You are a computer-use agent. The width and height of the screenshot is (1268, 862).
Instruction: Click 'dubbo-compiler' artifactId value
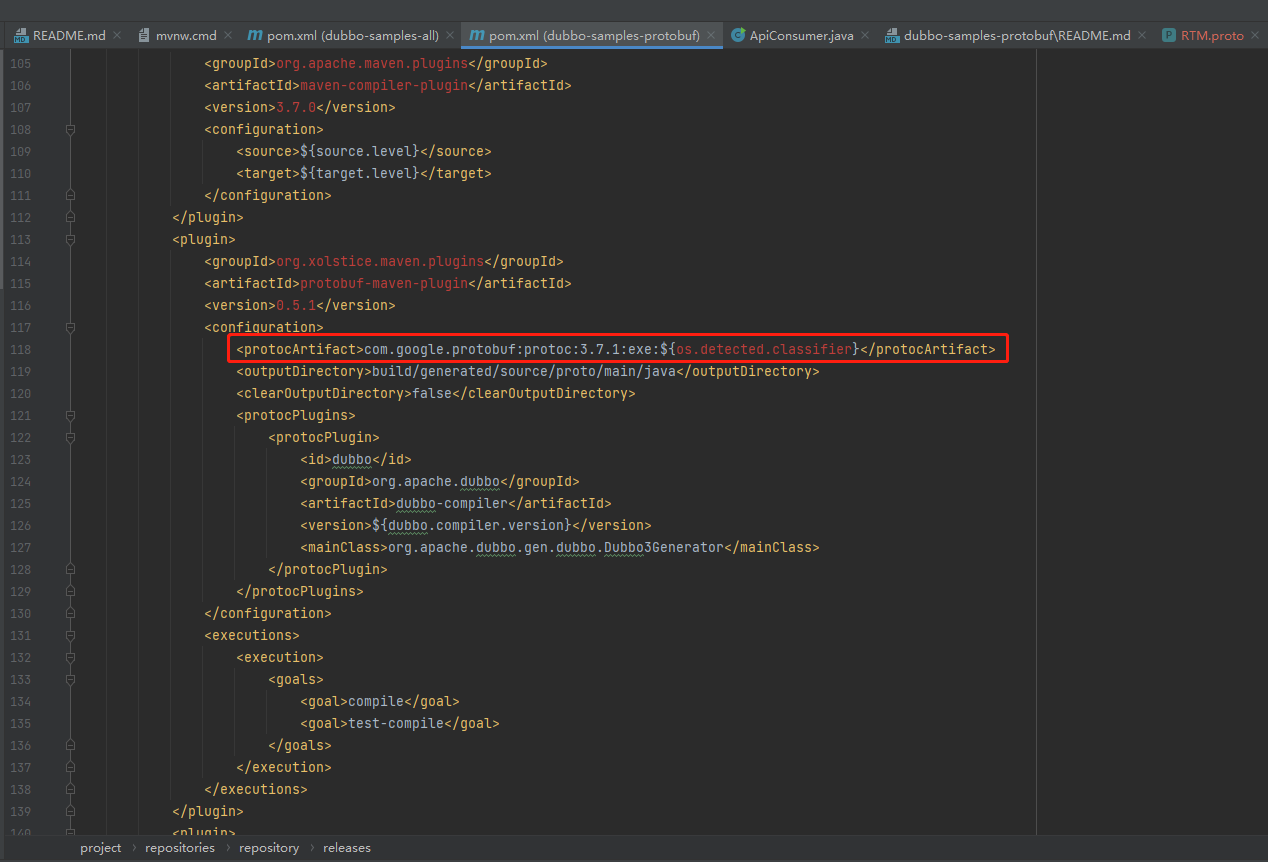(x=452, y=503)
